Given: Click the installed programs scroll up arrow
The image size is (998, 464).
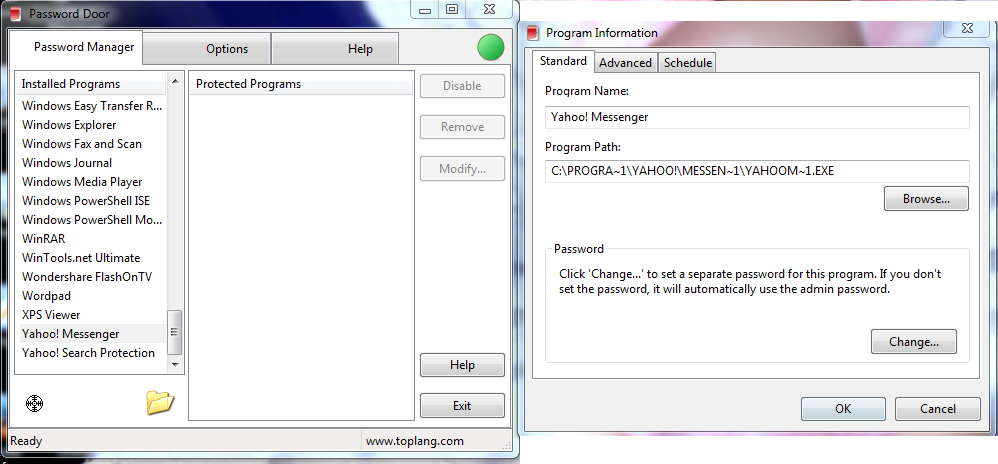Looking at the screenshot, I should click(x=174, y=81).
